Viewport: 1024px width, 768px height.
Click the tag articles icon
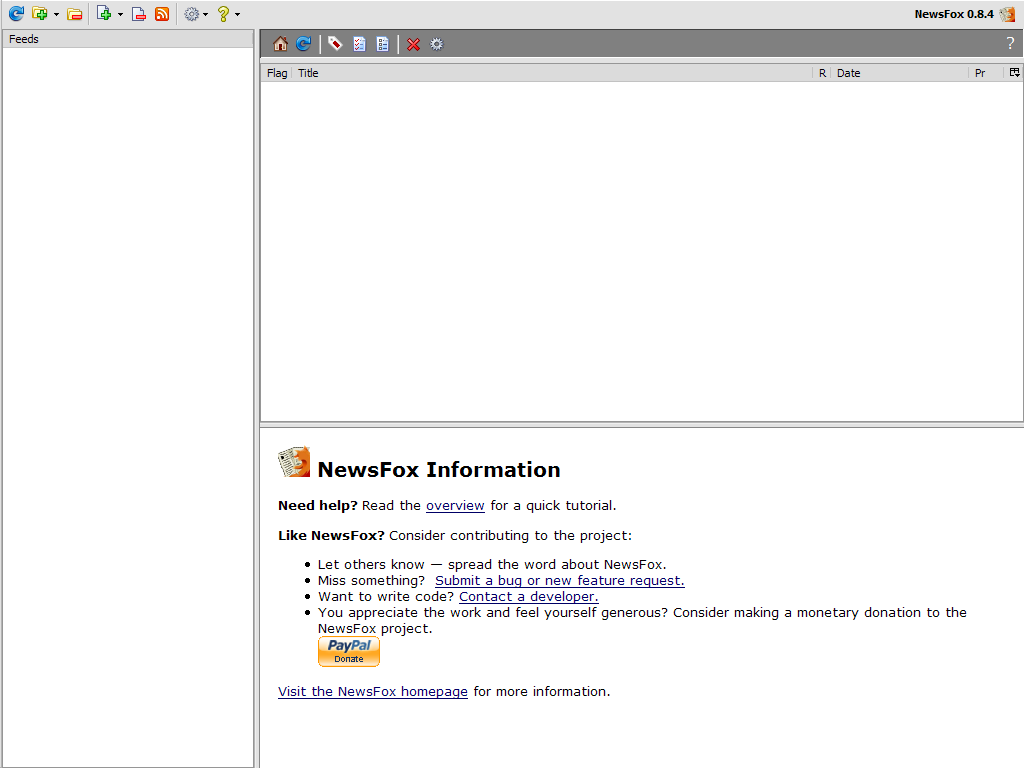(x=335, y=44)
